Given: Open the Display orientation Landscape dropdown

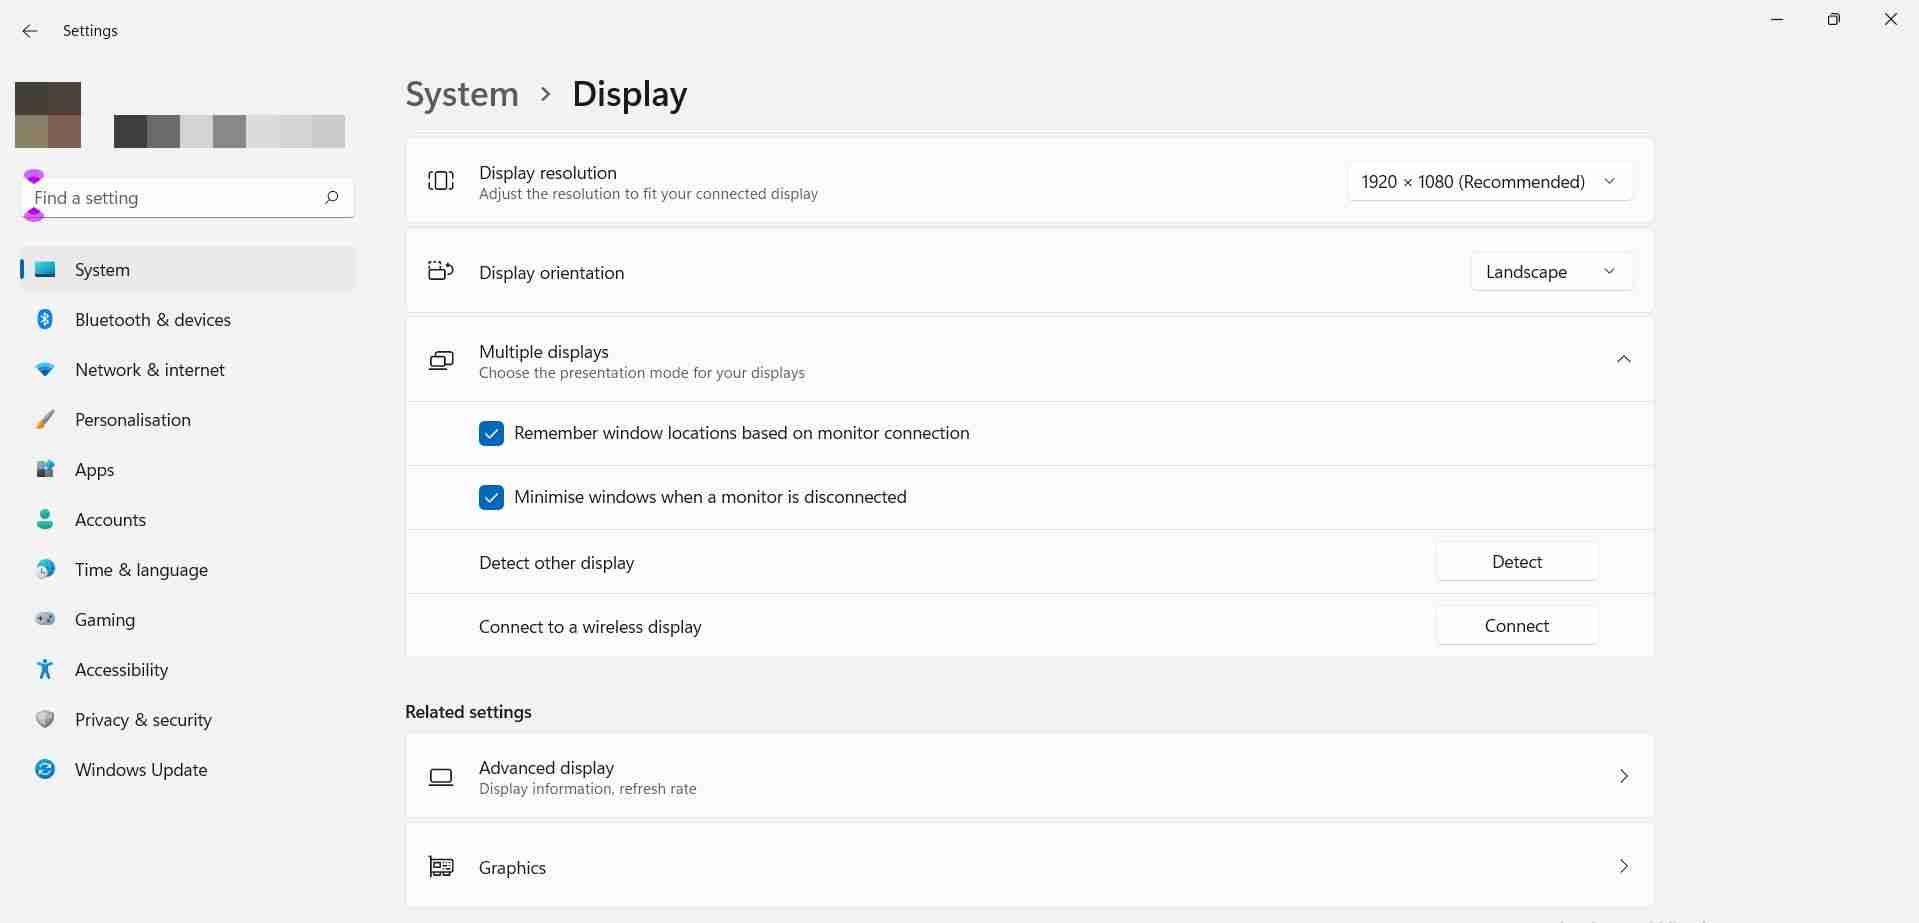Looking at the screenshot, I should click(x=1551, y=271).
